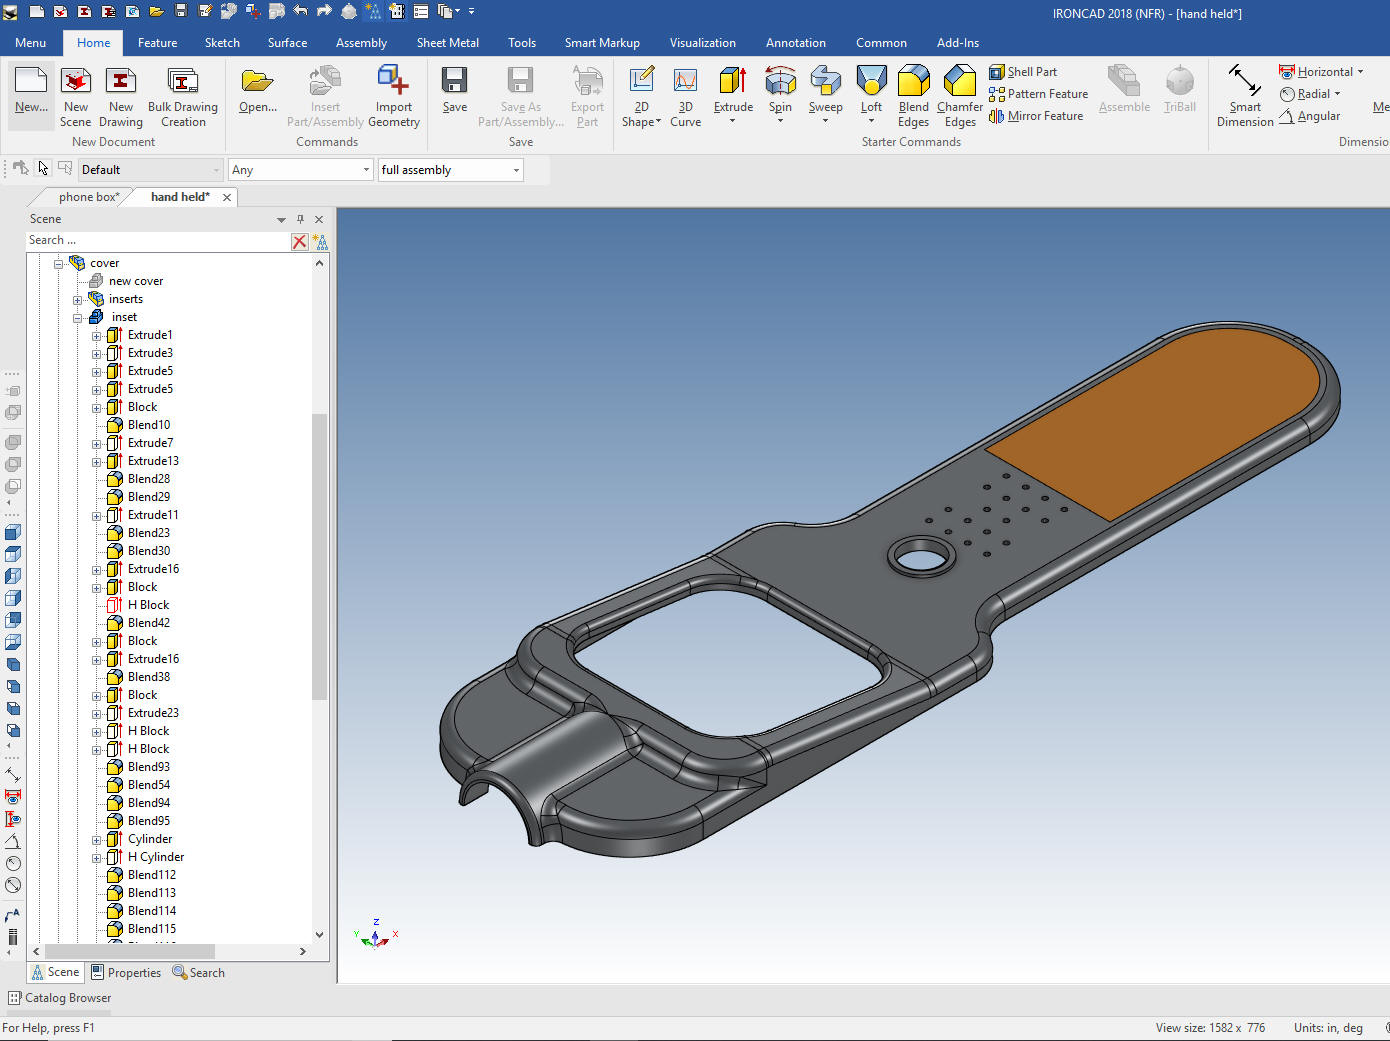Open the Scene panel options arrow
Image resolution: width=1390 pixels, height=1041 pixels.
tap(281, 219)
